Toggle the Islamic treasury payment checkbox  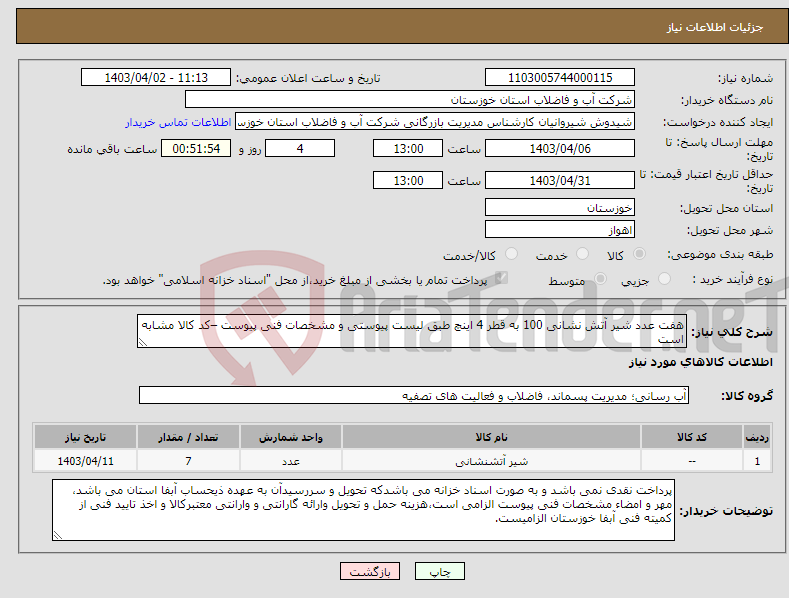pos(501,278)
